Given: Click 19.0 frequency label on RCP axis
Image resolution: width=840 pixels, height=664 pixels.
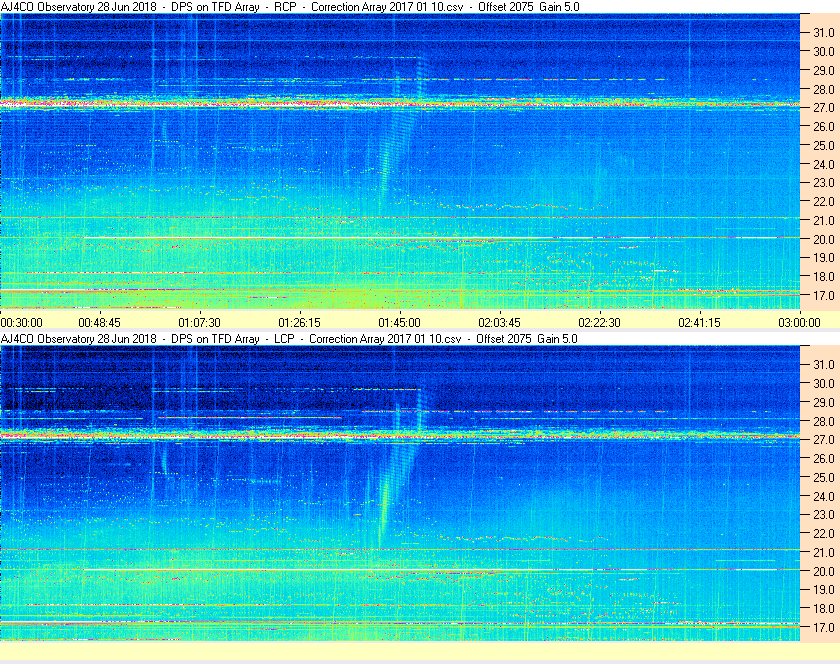Looking at the screenshot, I should pos(824,258).
